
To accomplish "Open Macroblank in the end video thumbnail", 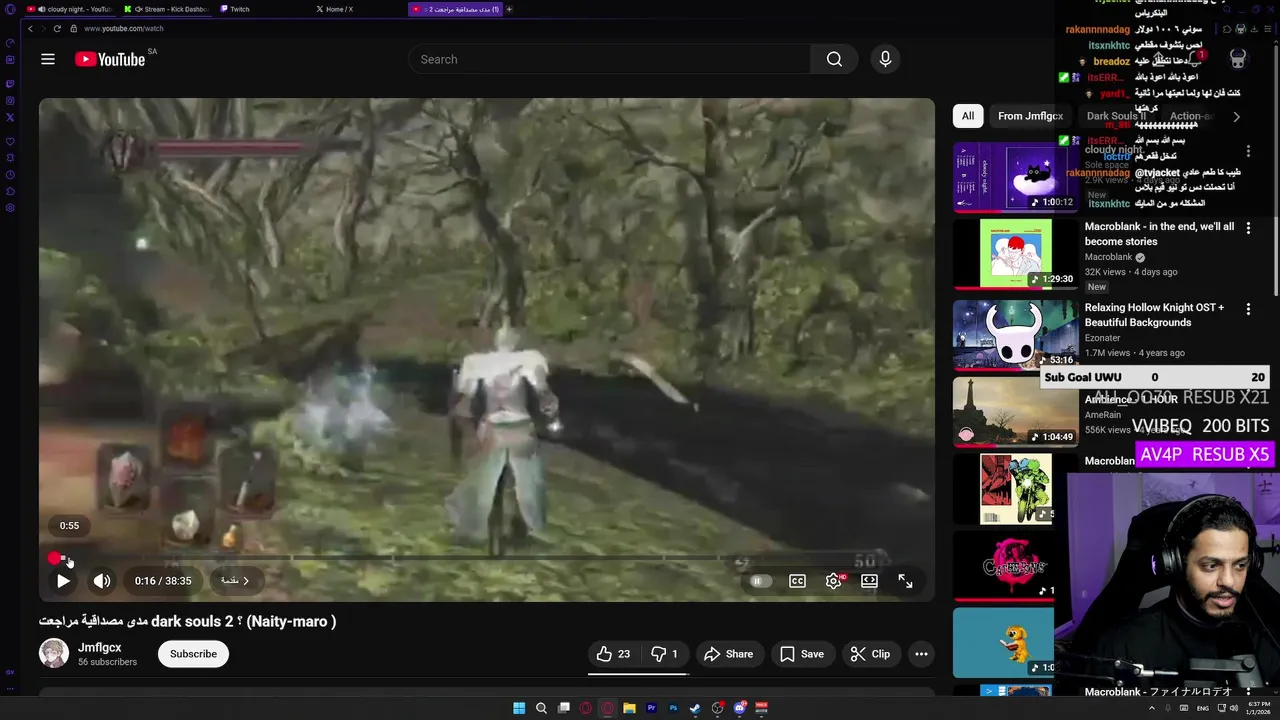I will pos(1016,254).
